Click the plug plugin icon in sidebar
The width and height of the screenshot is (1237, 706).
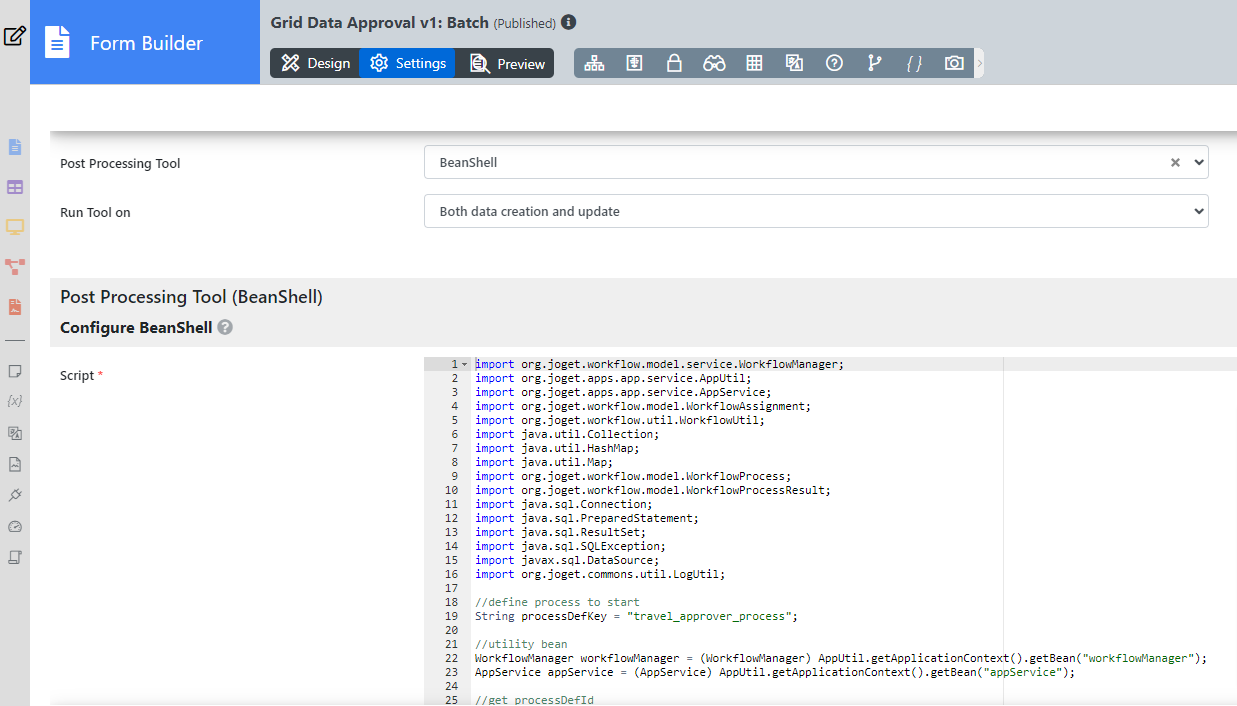tap(15, 495)
